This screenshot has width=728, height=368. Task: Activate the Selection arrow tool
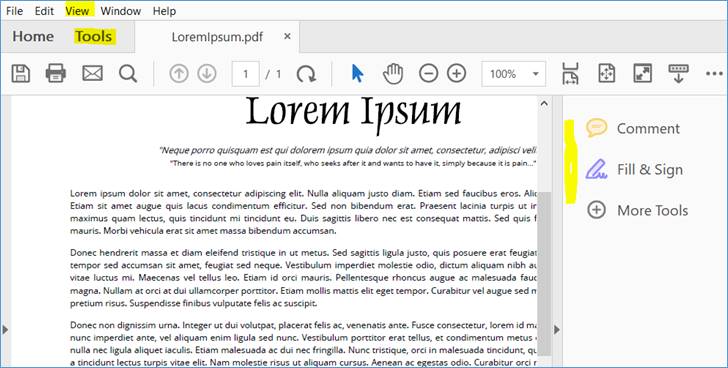point(357,73)
